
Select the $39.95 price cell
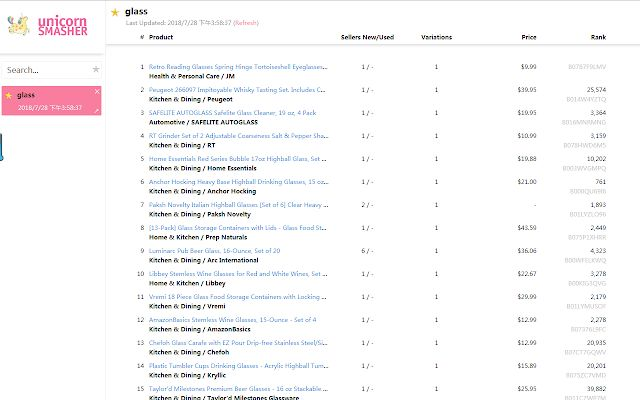coord(527,89)
